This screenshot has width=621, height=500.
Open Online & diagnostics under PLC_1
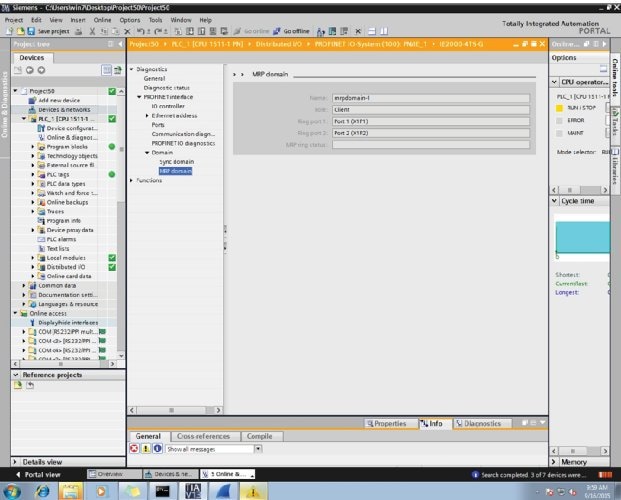pos(72,137)
